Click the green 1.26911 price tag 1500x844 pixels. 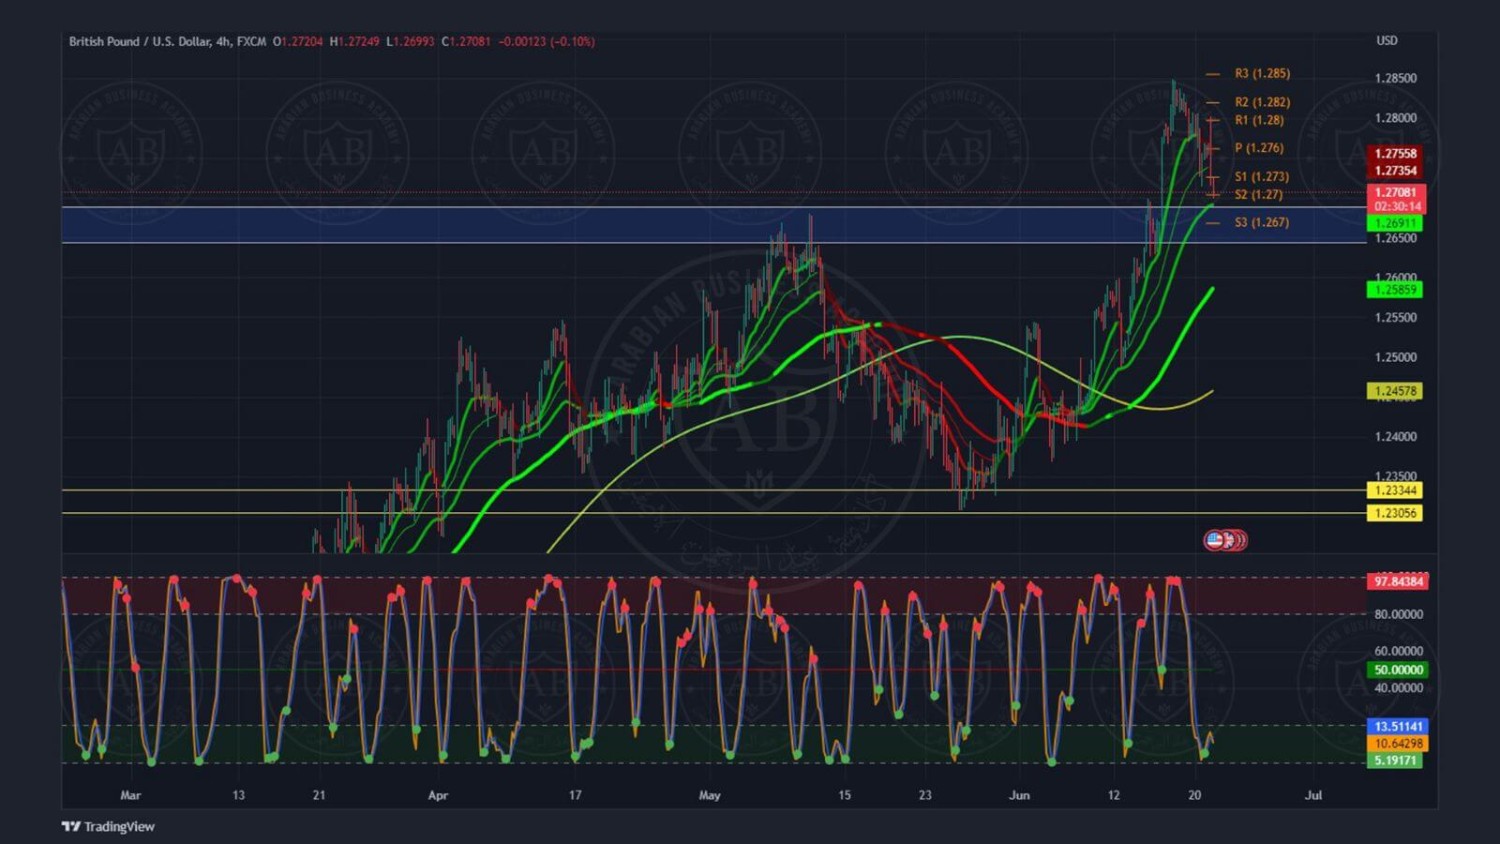click(x=1395, y=224)
